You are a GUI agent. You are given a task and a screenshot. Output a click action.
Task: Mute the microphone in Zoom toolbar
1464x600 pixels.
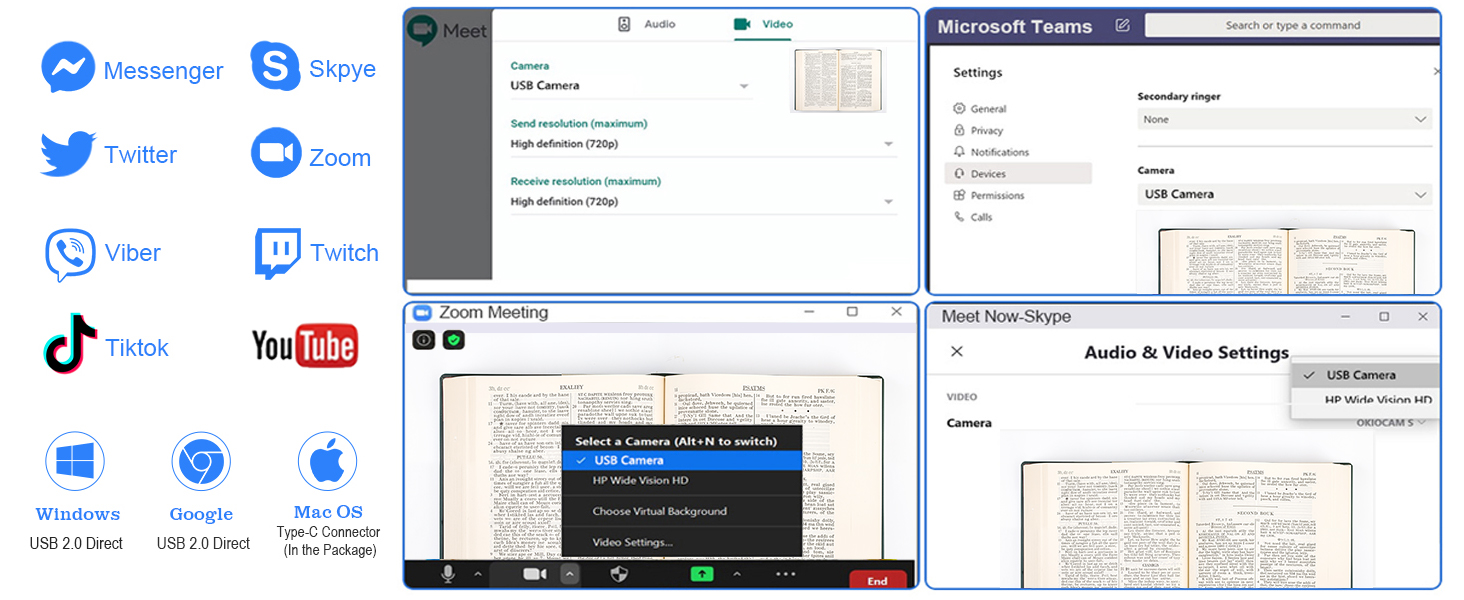tap(448, 573)
